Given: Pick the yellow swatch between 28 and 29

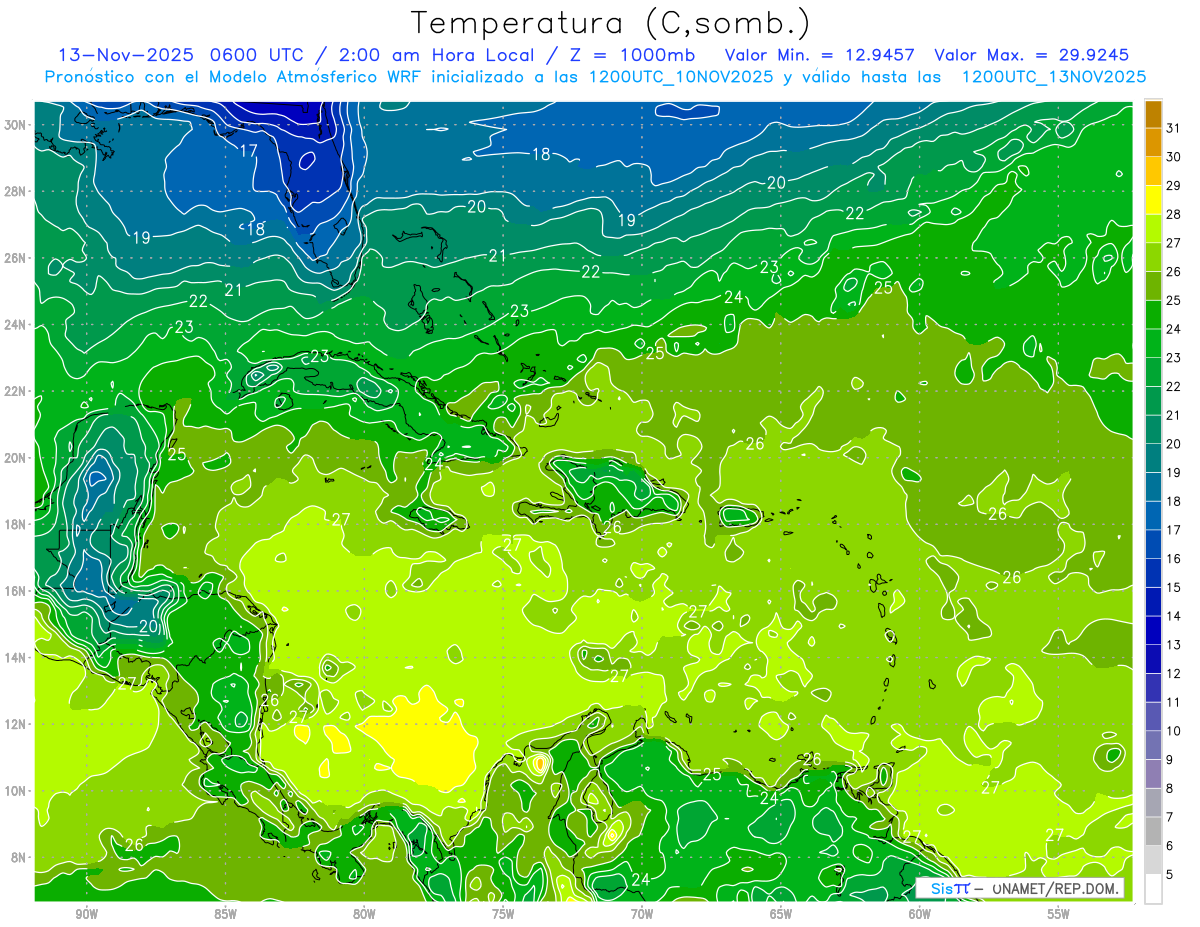Looking at the screenshot, I should (1154, 200).
